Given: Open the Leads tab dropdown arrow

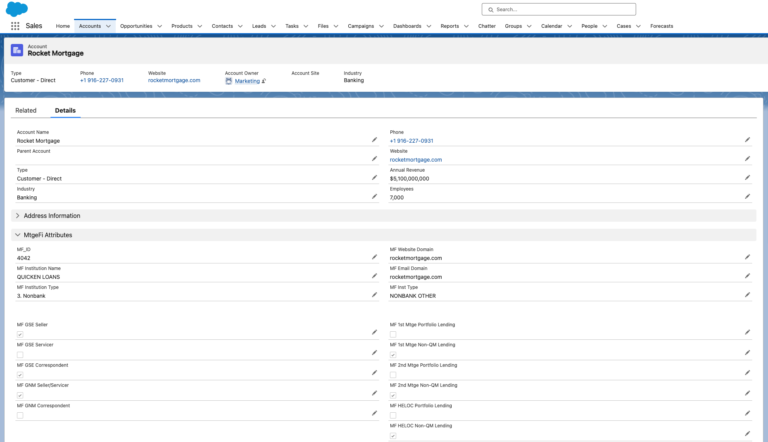Looking at the screenshot, I should tap(273, 26).
